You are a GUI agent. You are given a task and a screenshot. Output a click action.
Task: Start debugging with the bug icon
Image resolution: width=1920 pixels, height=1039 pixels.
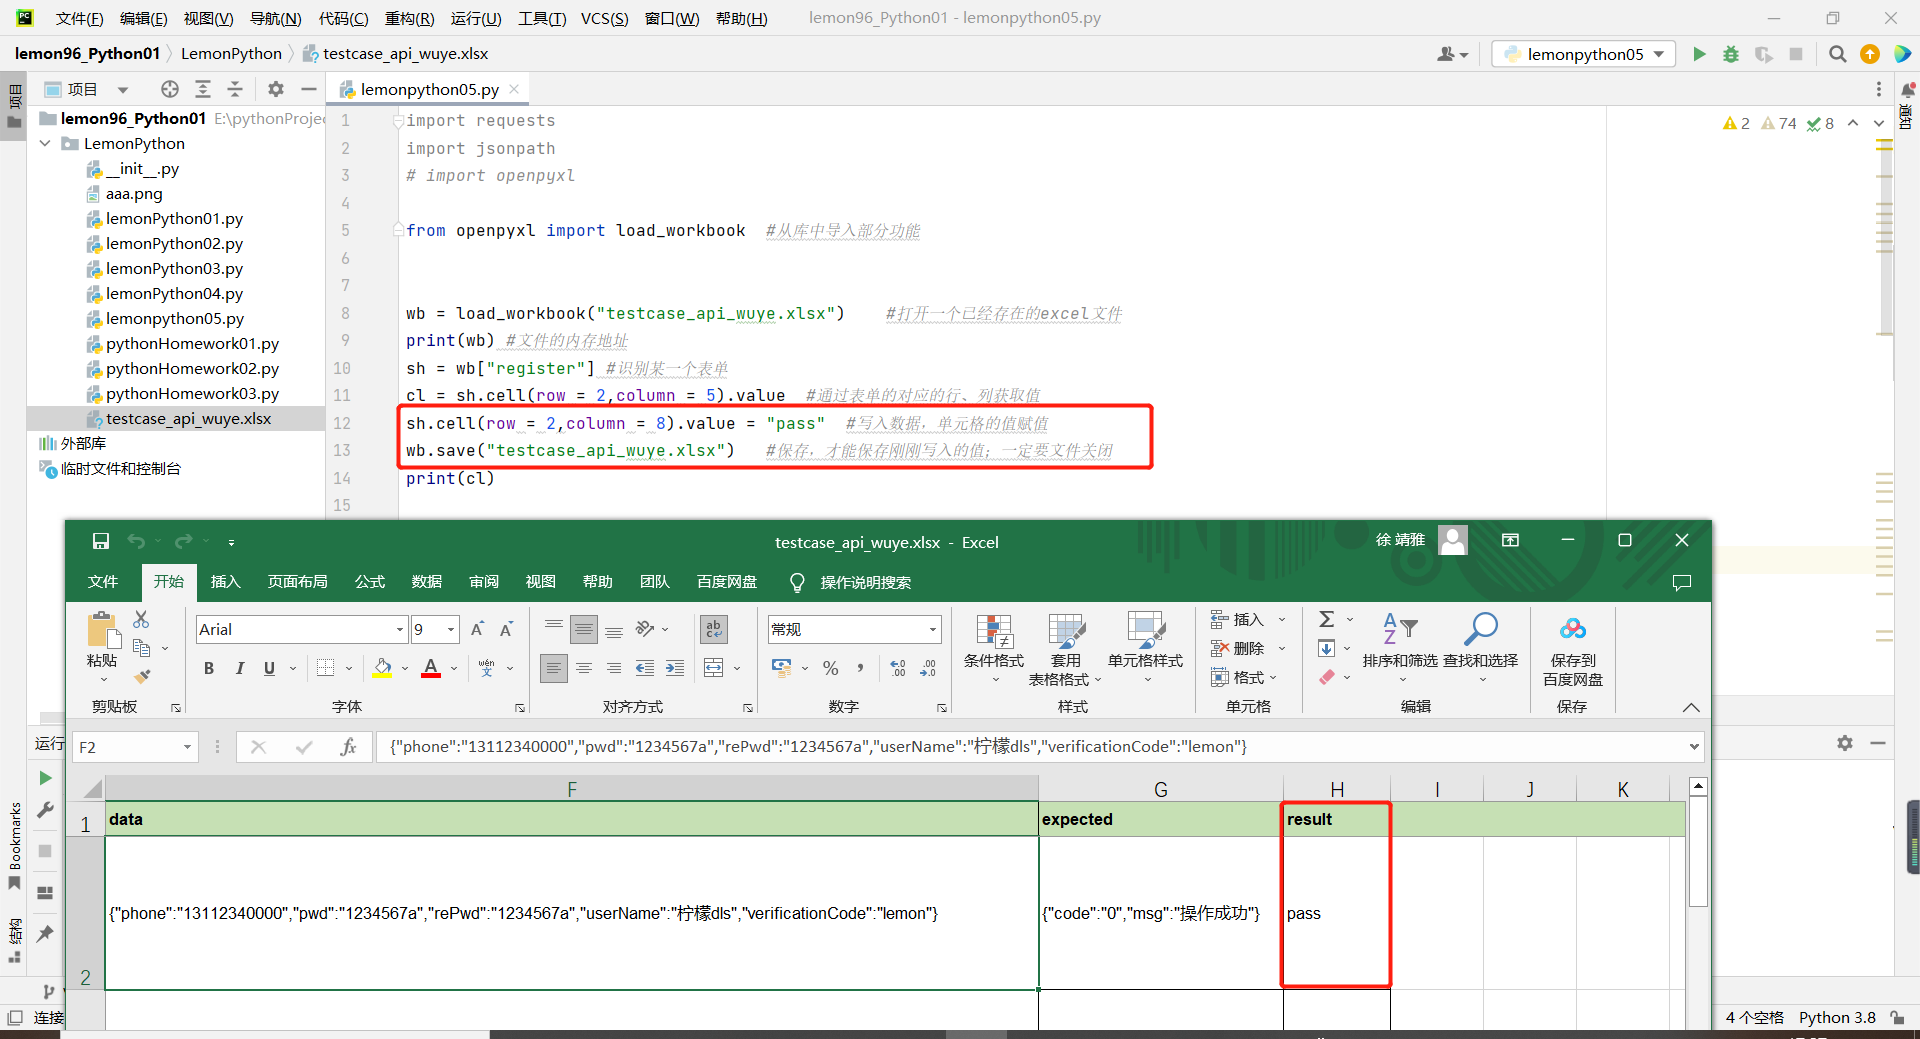click(1731, 54)
